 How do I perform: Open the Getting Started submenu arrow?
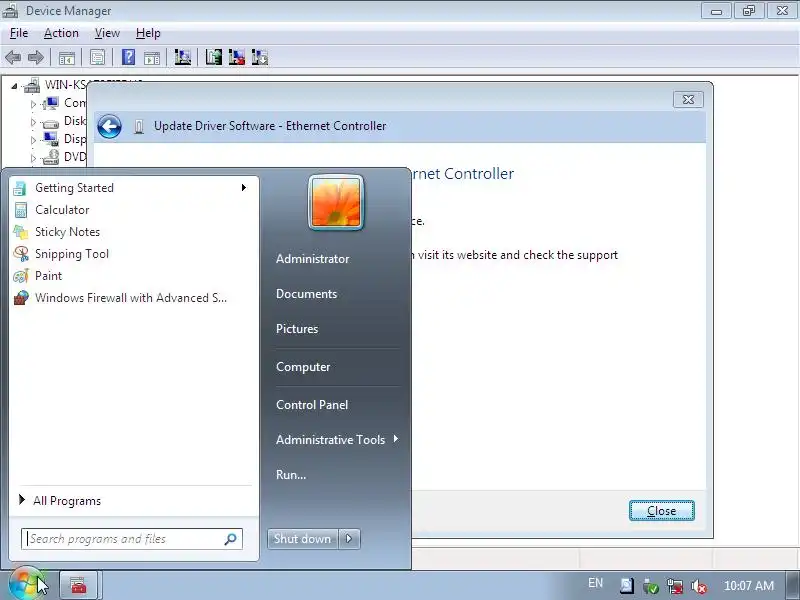point(244,188)
